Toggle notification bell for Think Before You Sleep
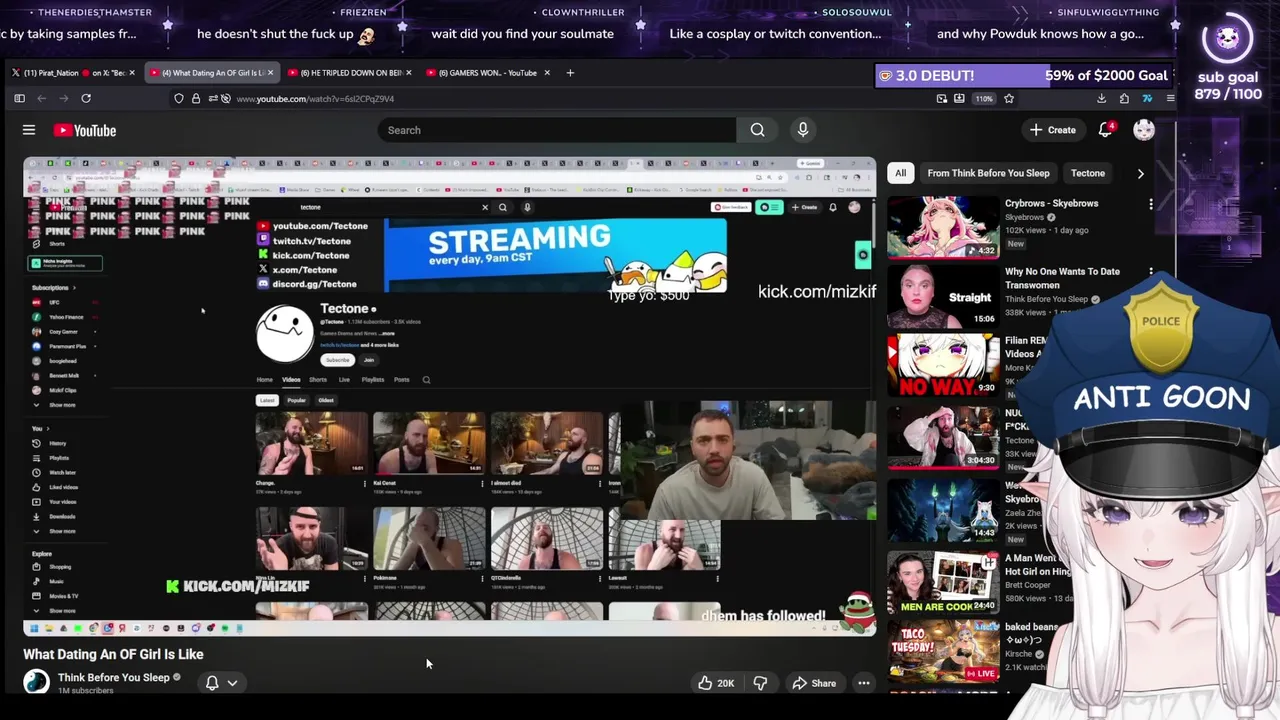Viewport: 1280px width, 720px height. coord(212,683)
